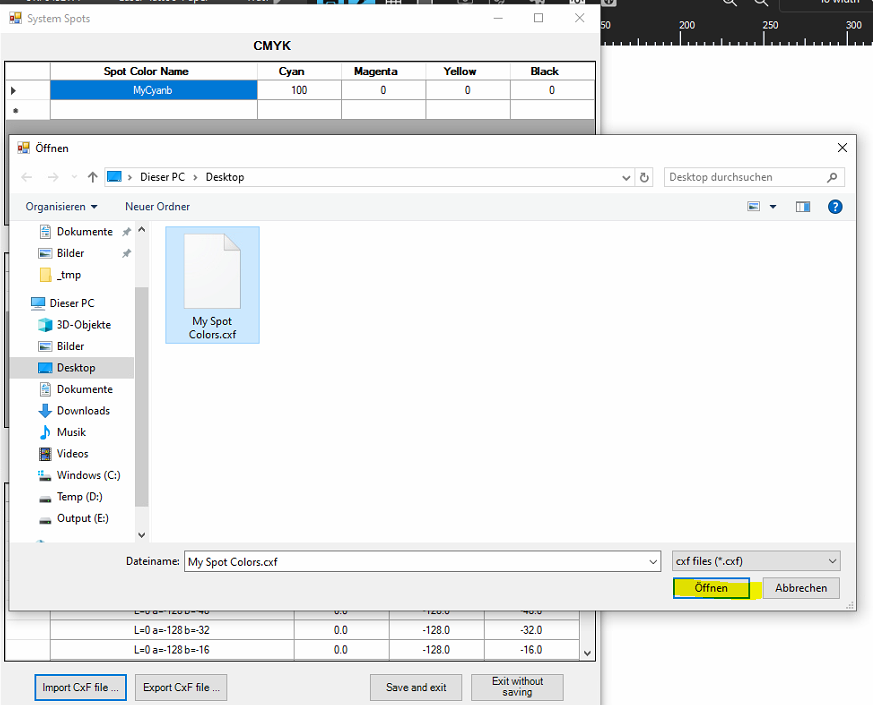Click the L=0 a=-128 b=-32 row name
The image size is (873, 705).
pos(172,630)
